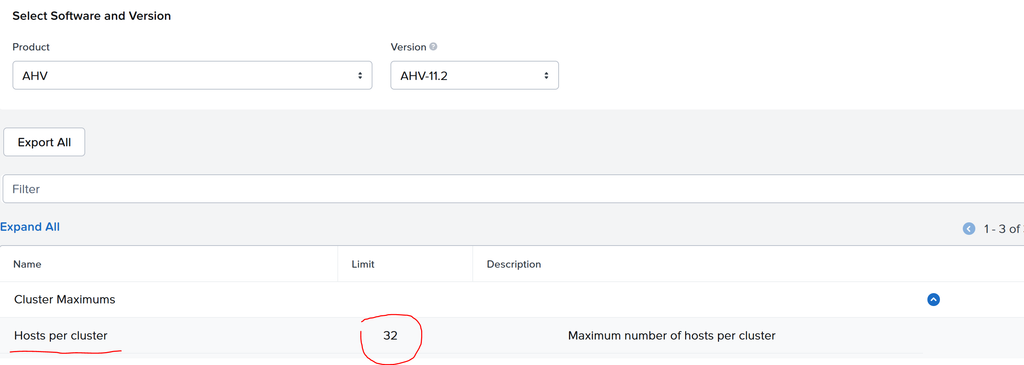This screenshot has height=365, width=1024.
Task: Select the Hosts per cluster row
Action: [512, 336]
